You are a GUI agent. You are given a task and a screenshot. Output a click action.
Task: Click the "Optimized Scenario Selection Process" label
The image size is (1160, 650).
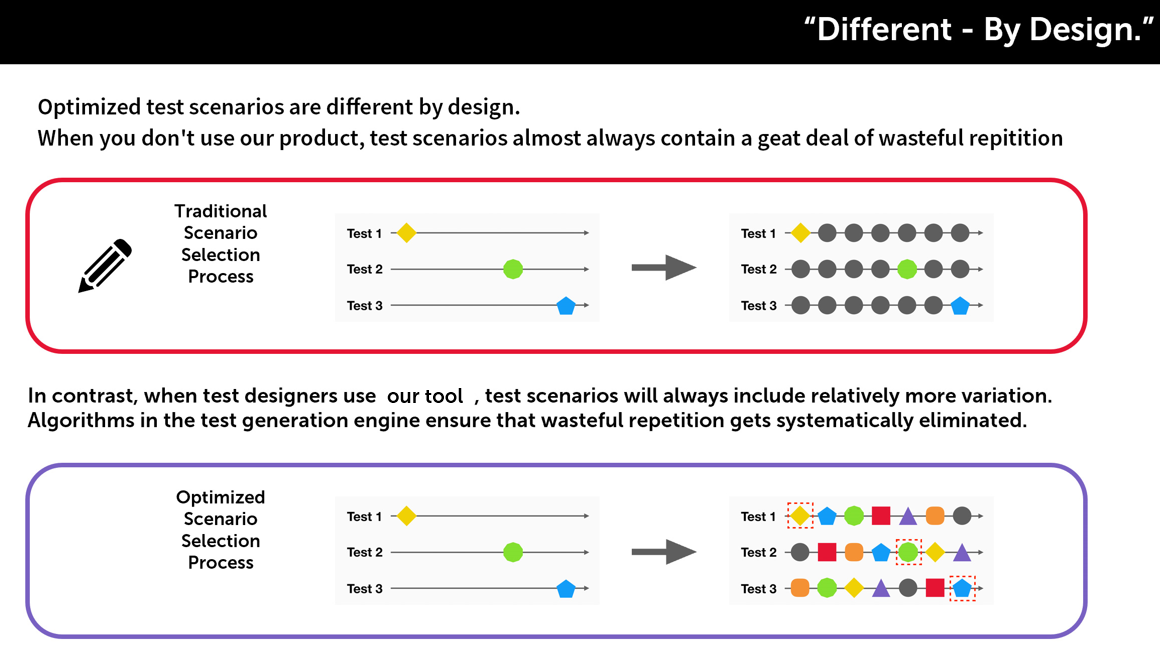220,529
